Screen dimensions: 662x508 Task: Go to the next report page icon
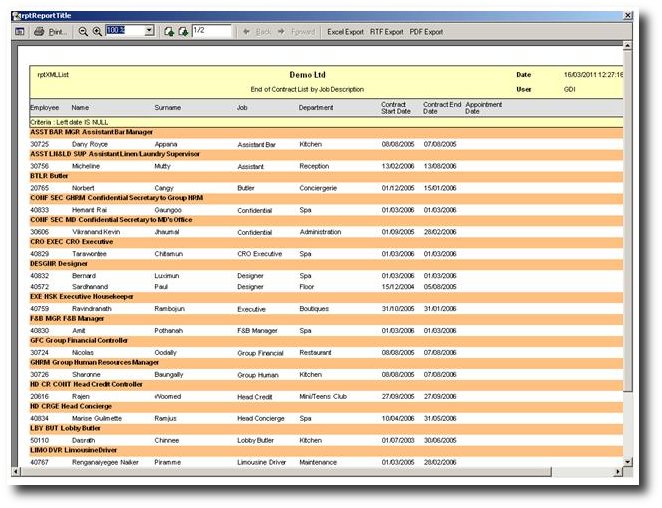183,32
